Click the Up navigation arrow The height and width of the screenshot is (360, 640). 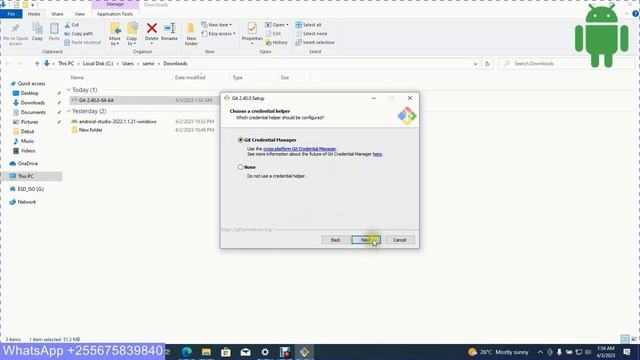[37, 64]
